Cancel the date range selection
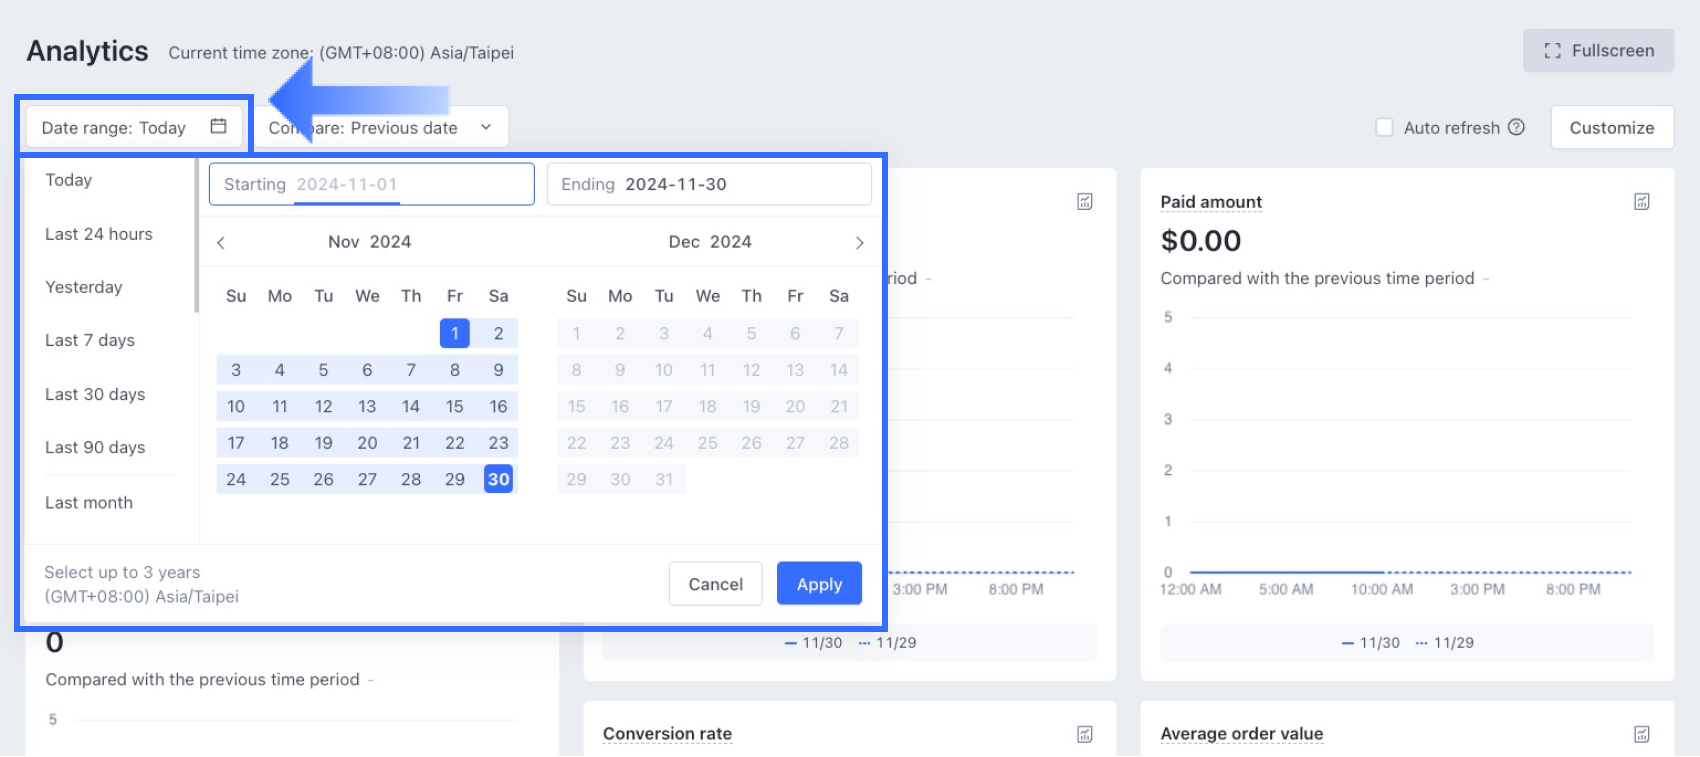1700x757 pixels. coord(715,584)
